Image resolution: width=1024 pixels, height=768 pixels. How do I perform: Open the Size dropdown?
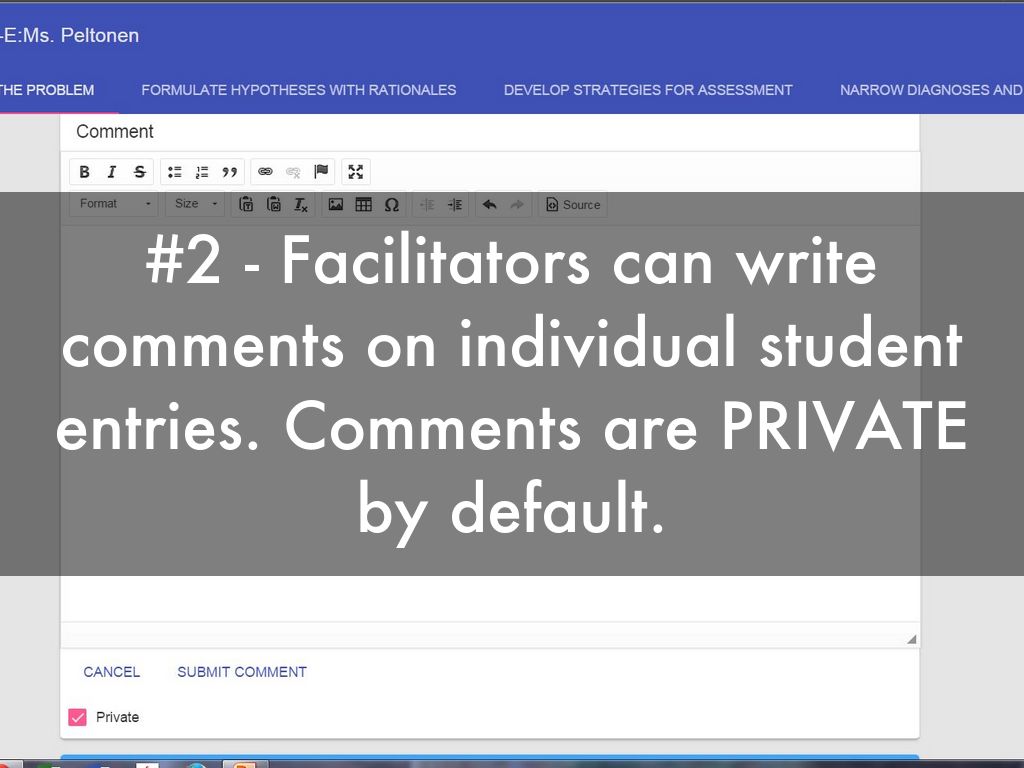(x=195, y=204)
